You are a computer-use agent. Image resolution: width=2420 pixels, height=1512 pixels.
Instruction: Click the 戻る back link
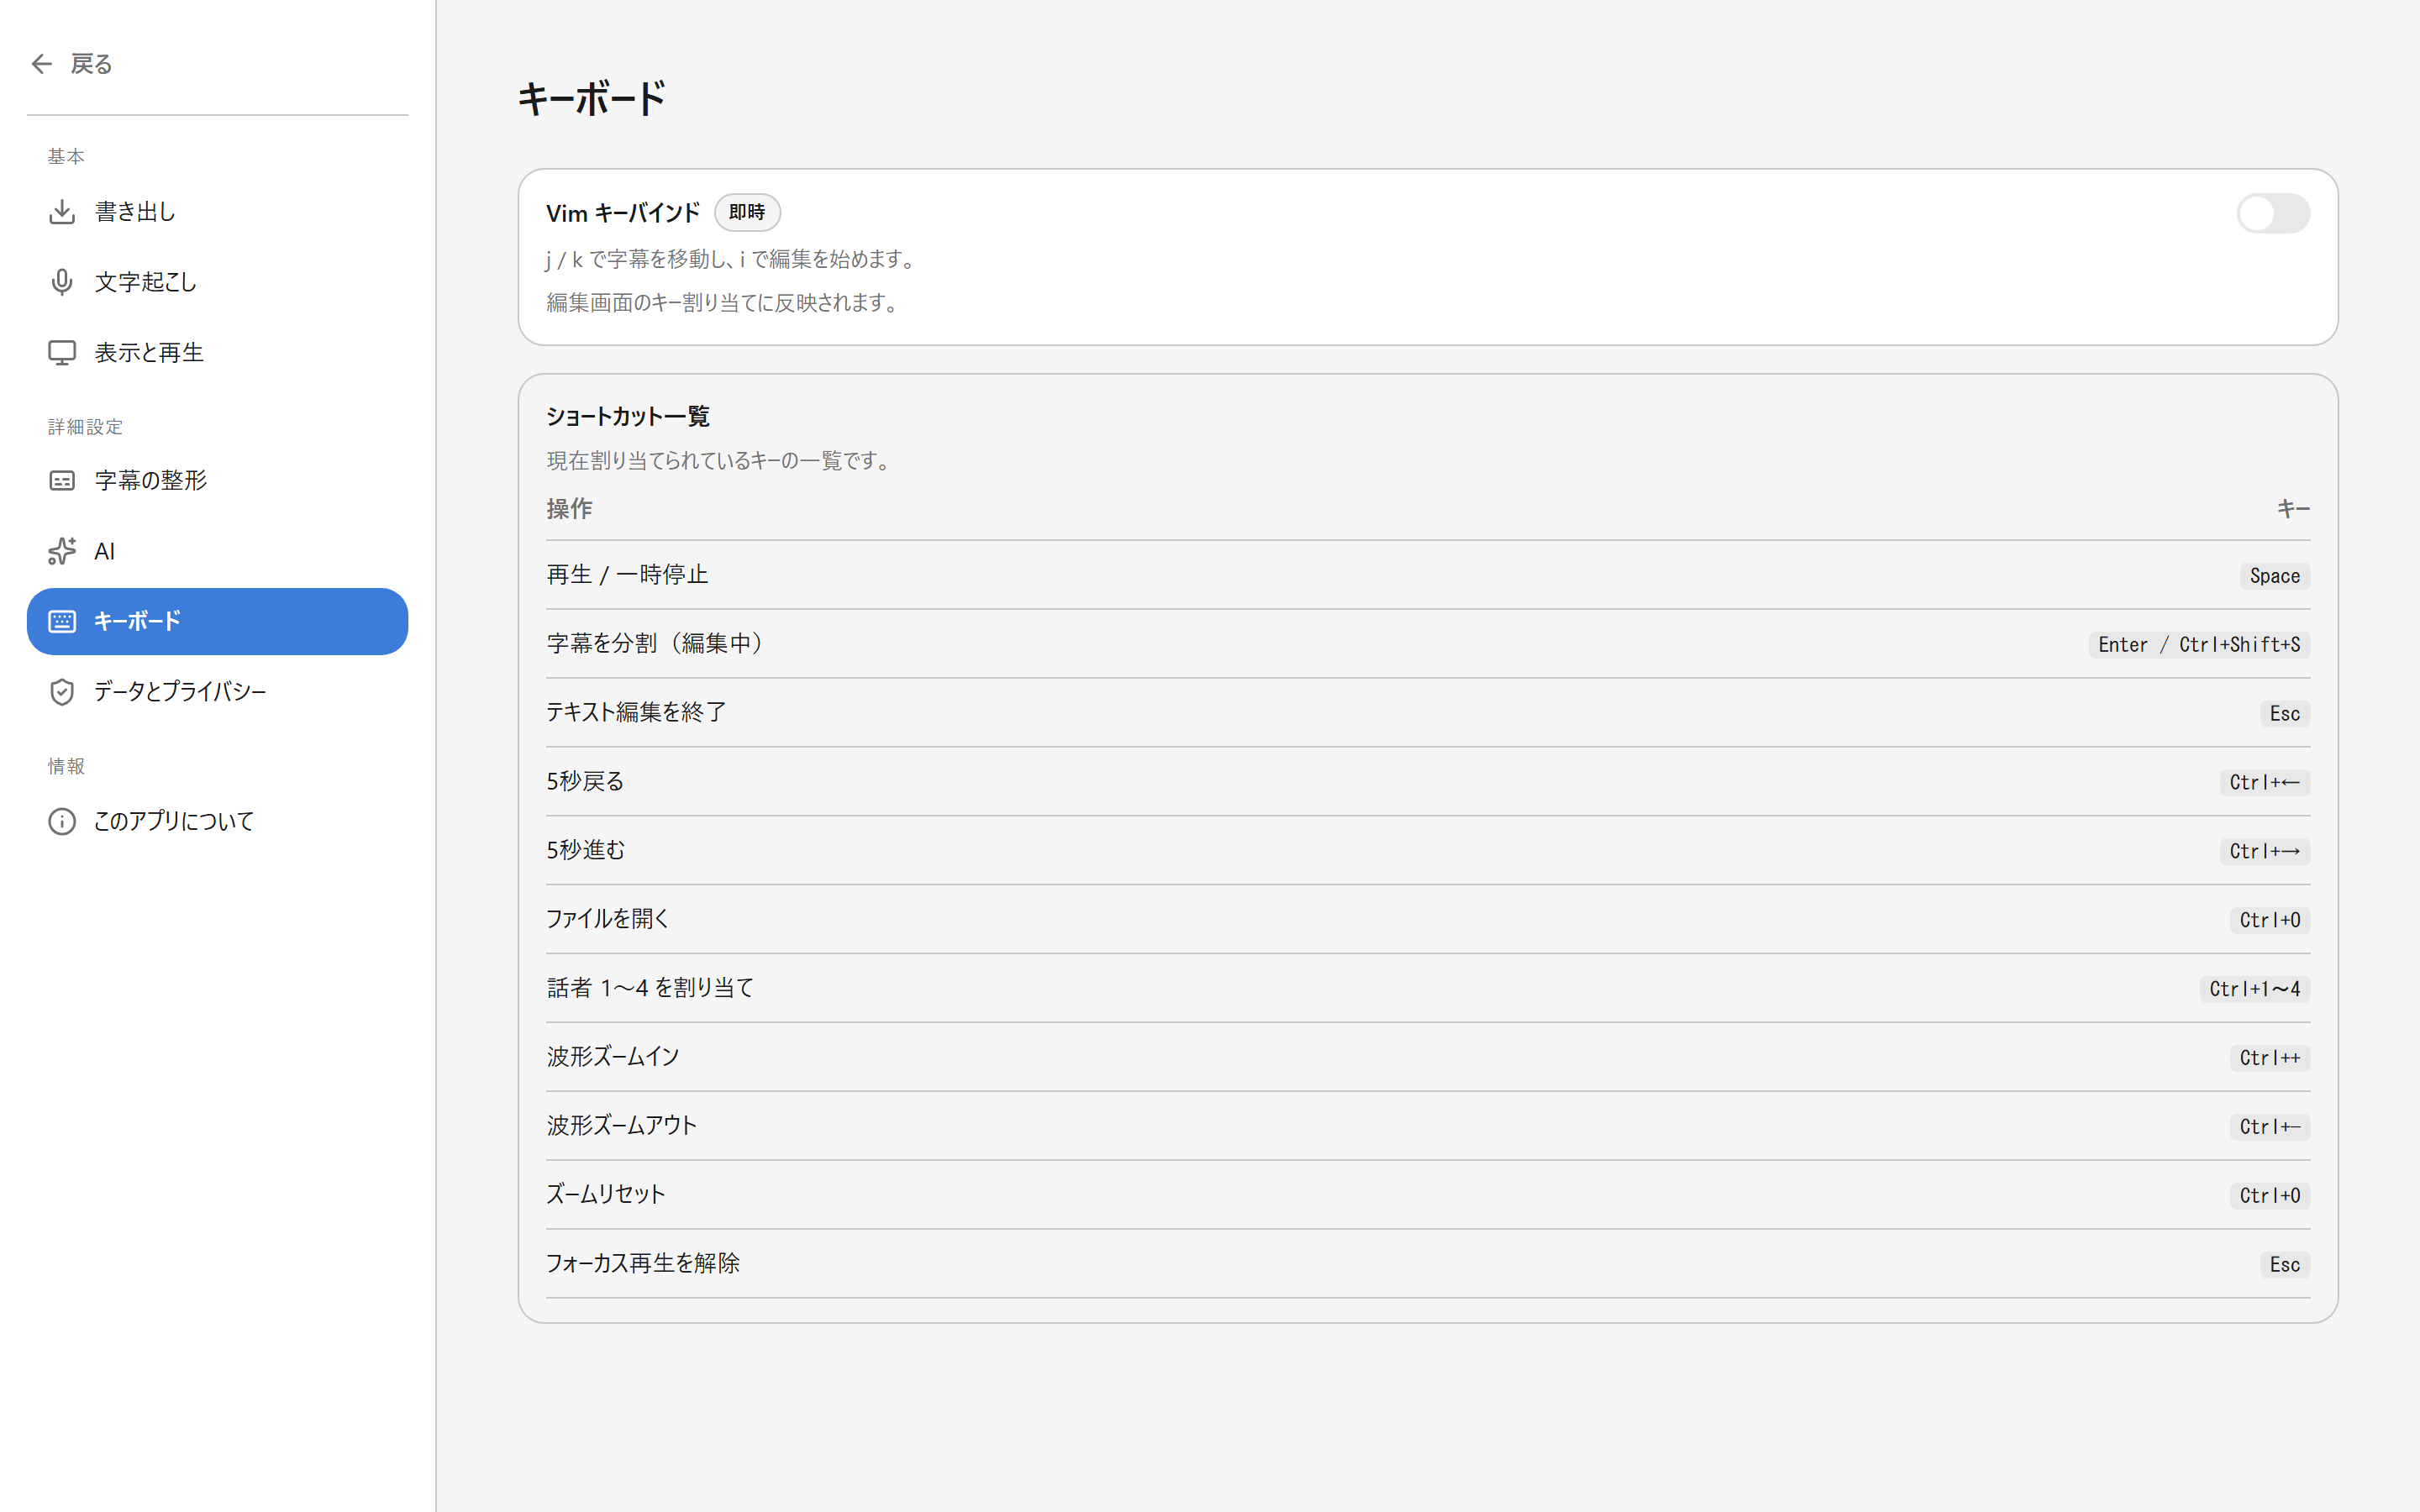tap(72, 64)
